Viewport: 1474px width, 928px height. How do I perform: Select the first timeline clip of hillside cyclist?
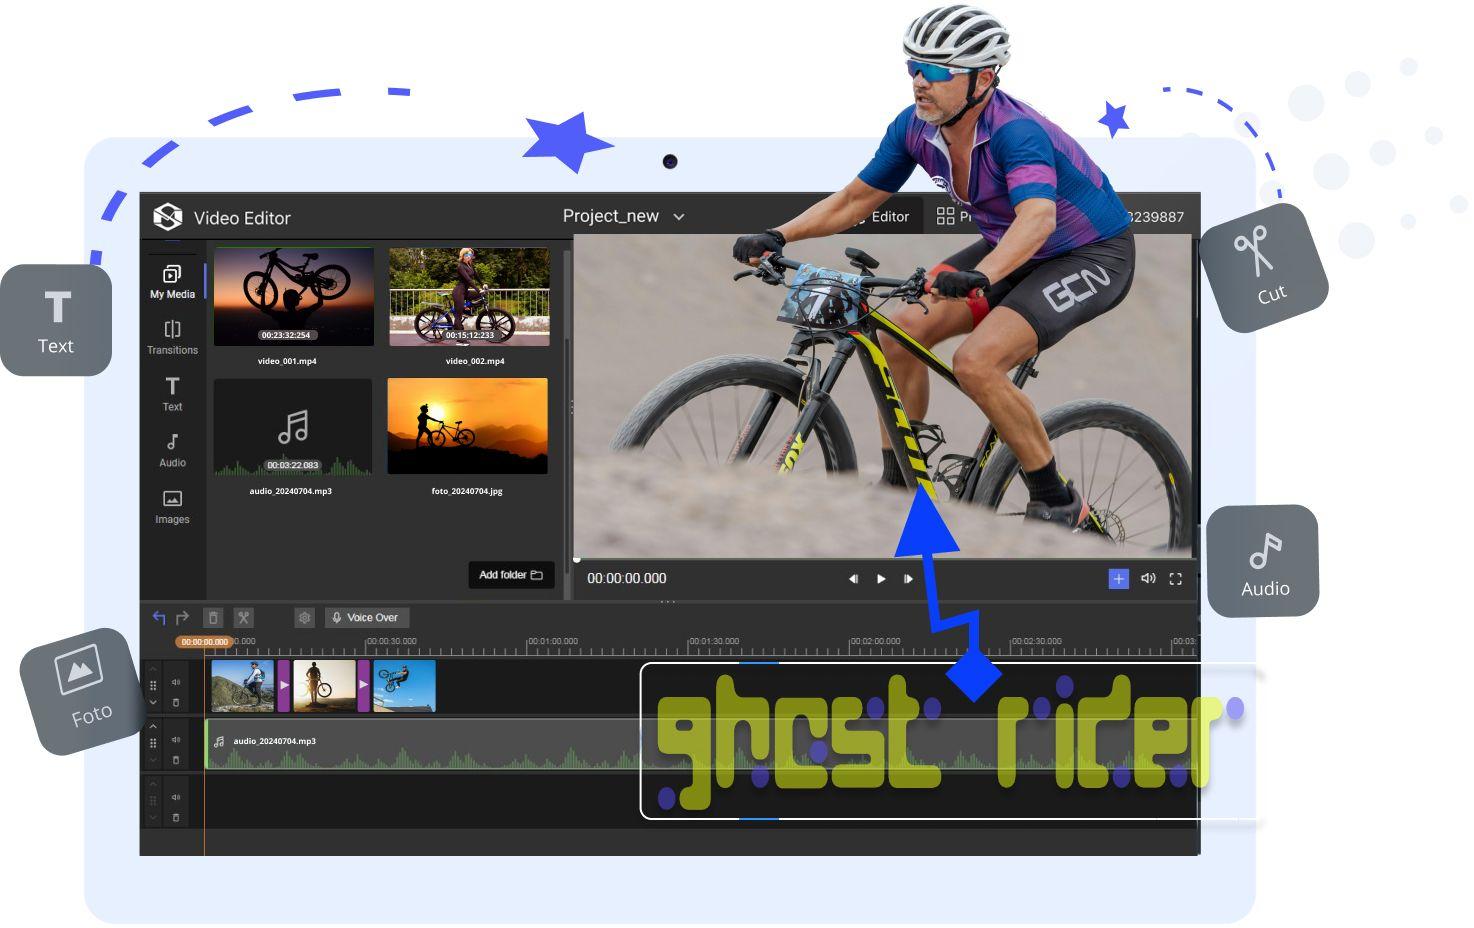[x=243, y=686]
